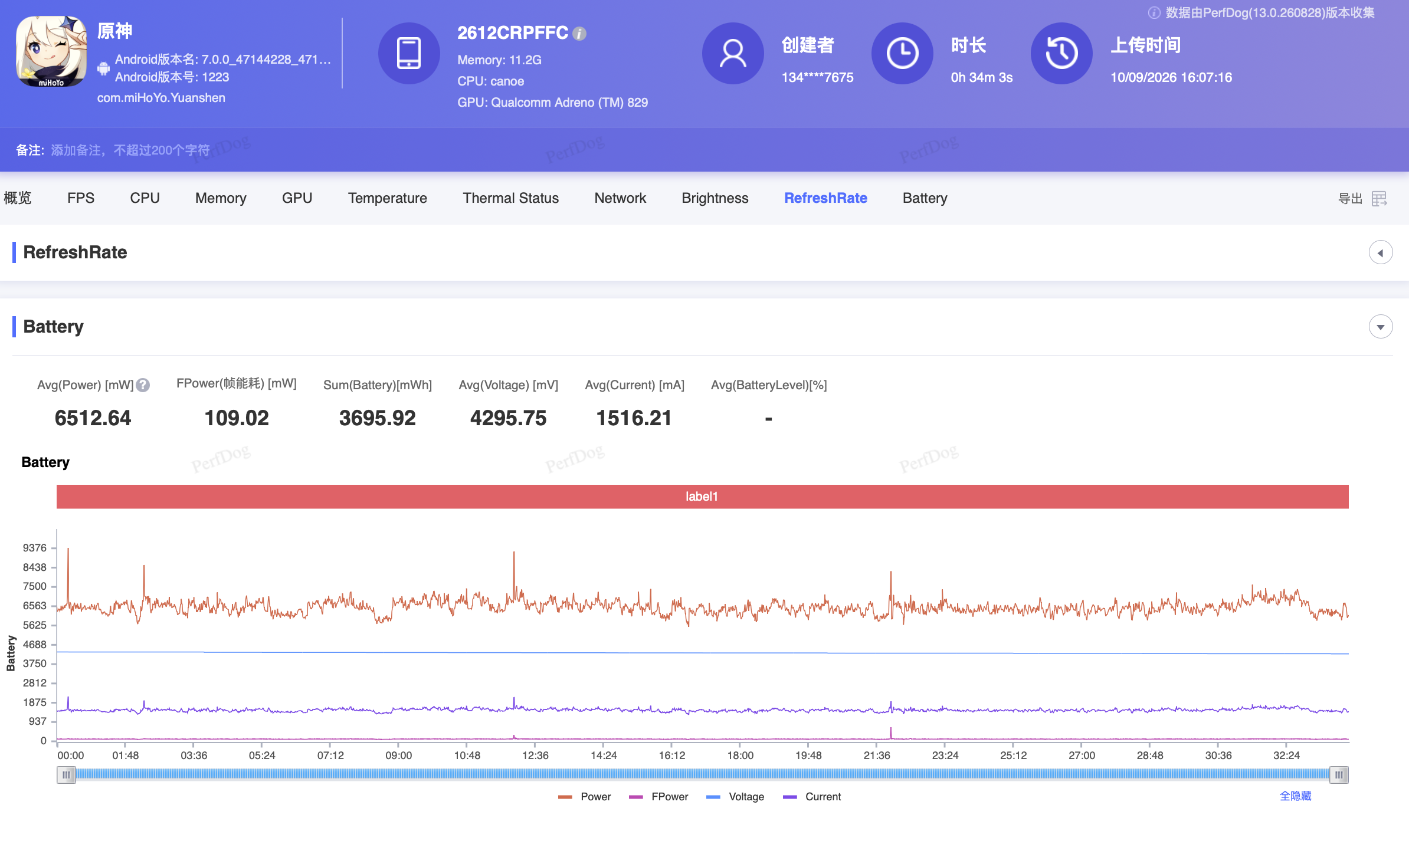Open the 概览 overview tab
1409x841 pixels.
(x=18, y=198)
